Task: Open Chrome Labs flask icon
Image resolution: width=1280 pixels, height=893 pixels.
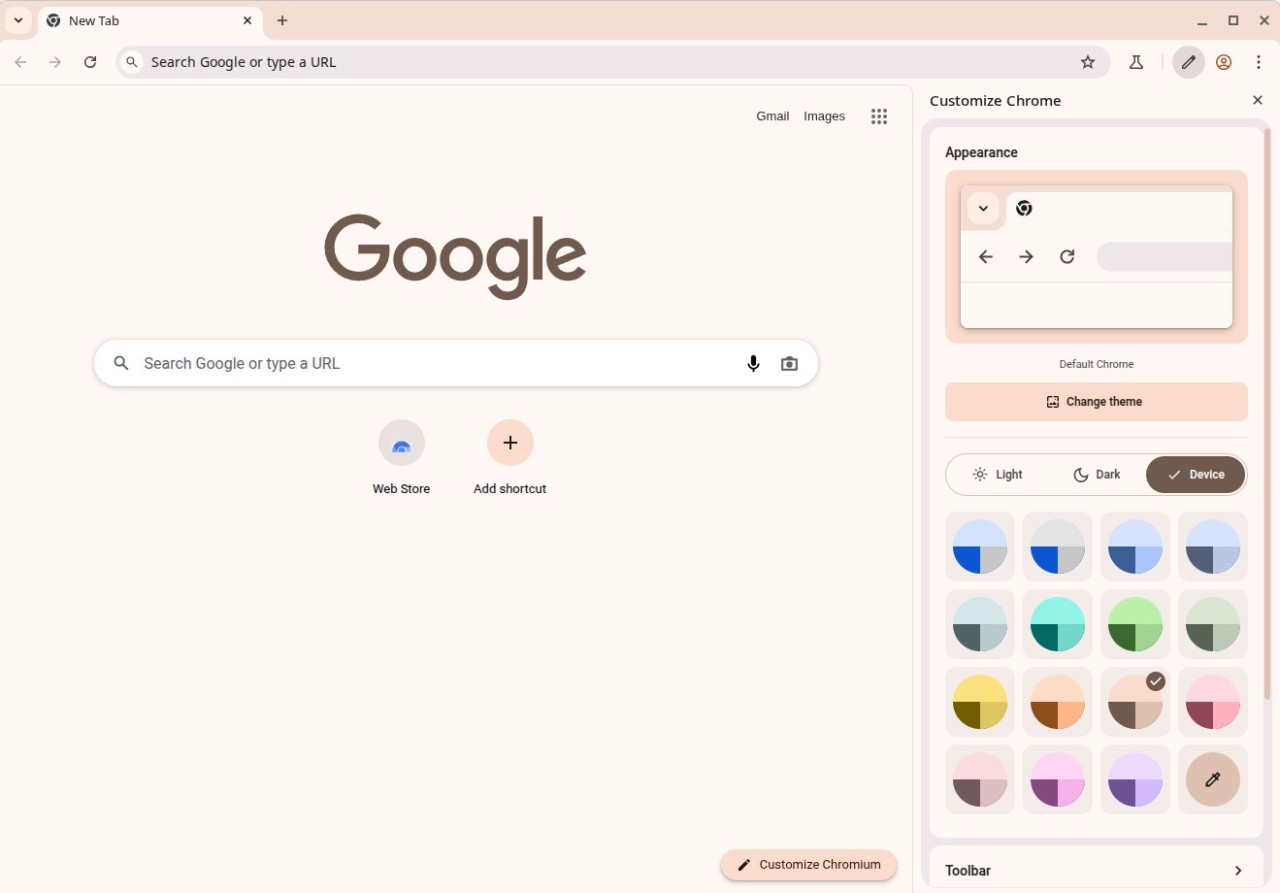Action: pyautogui.click(x=1136, y=62)
